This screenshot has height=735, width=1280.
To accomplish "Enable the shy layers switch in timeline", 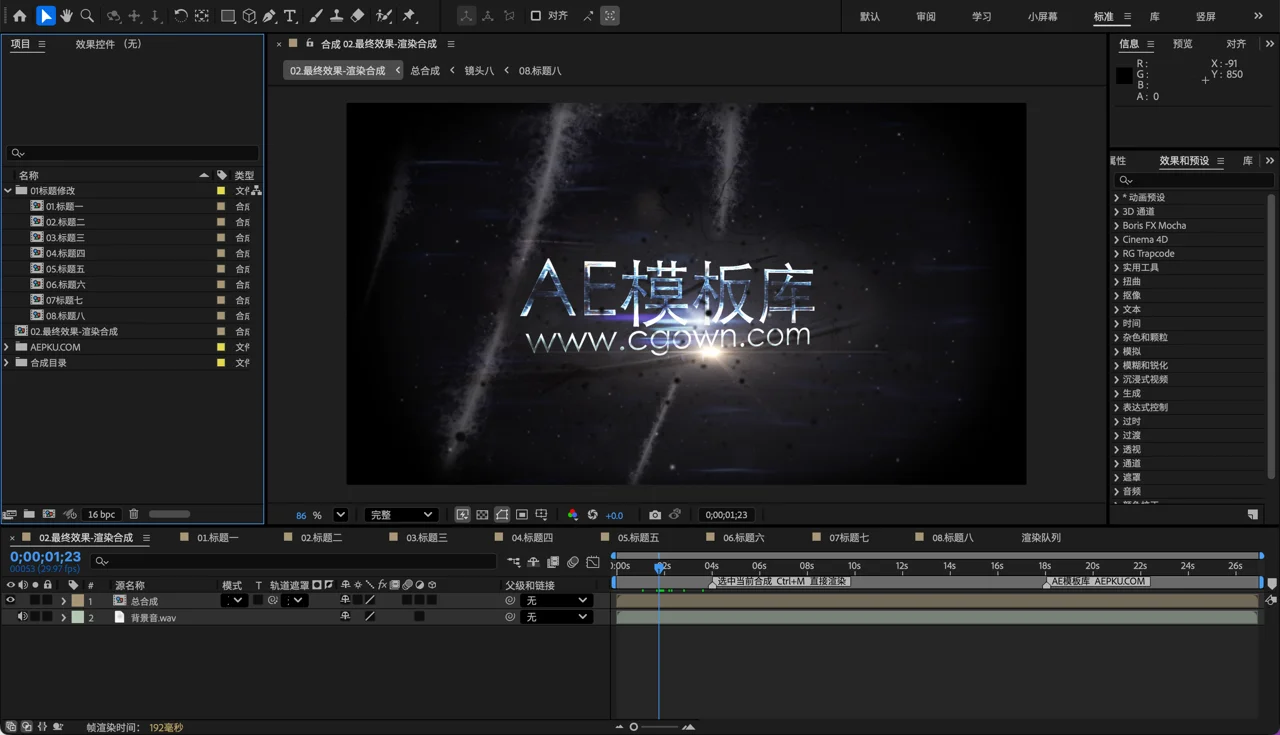I will coord(533,562).
